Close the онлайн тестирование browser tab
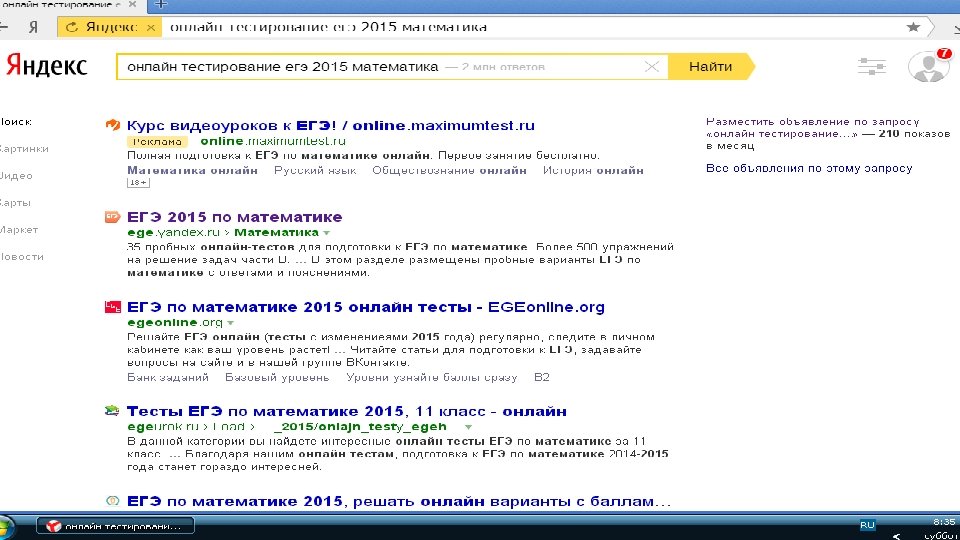The image size is (960, 540). (133, 4)
